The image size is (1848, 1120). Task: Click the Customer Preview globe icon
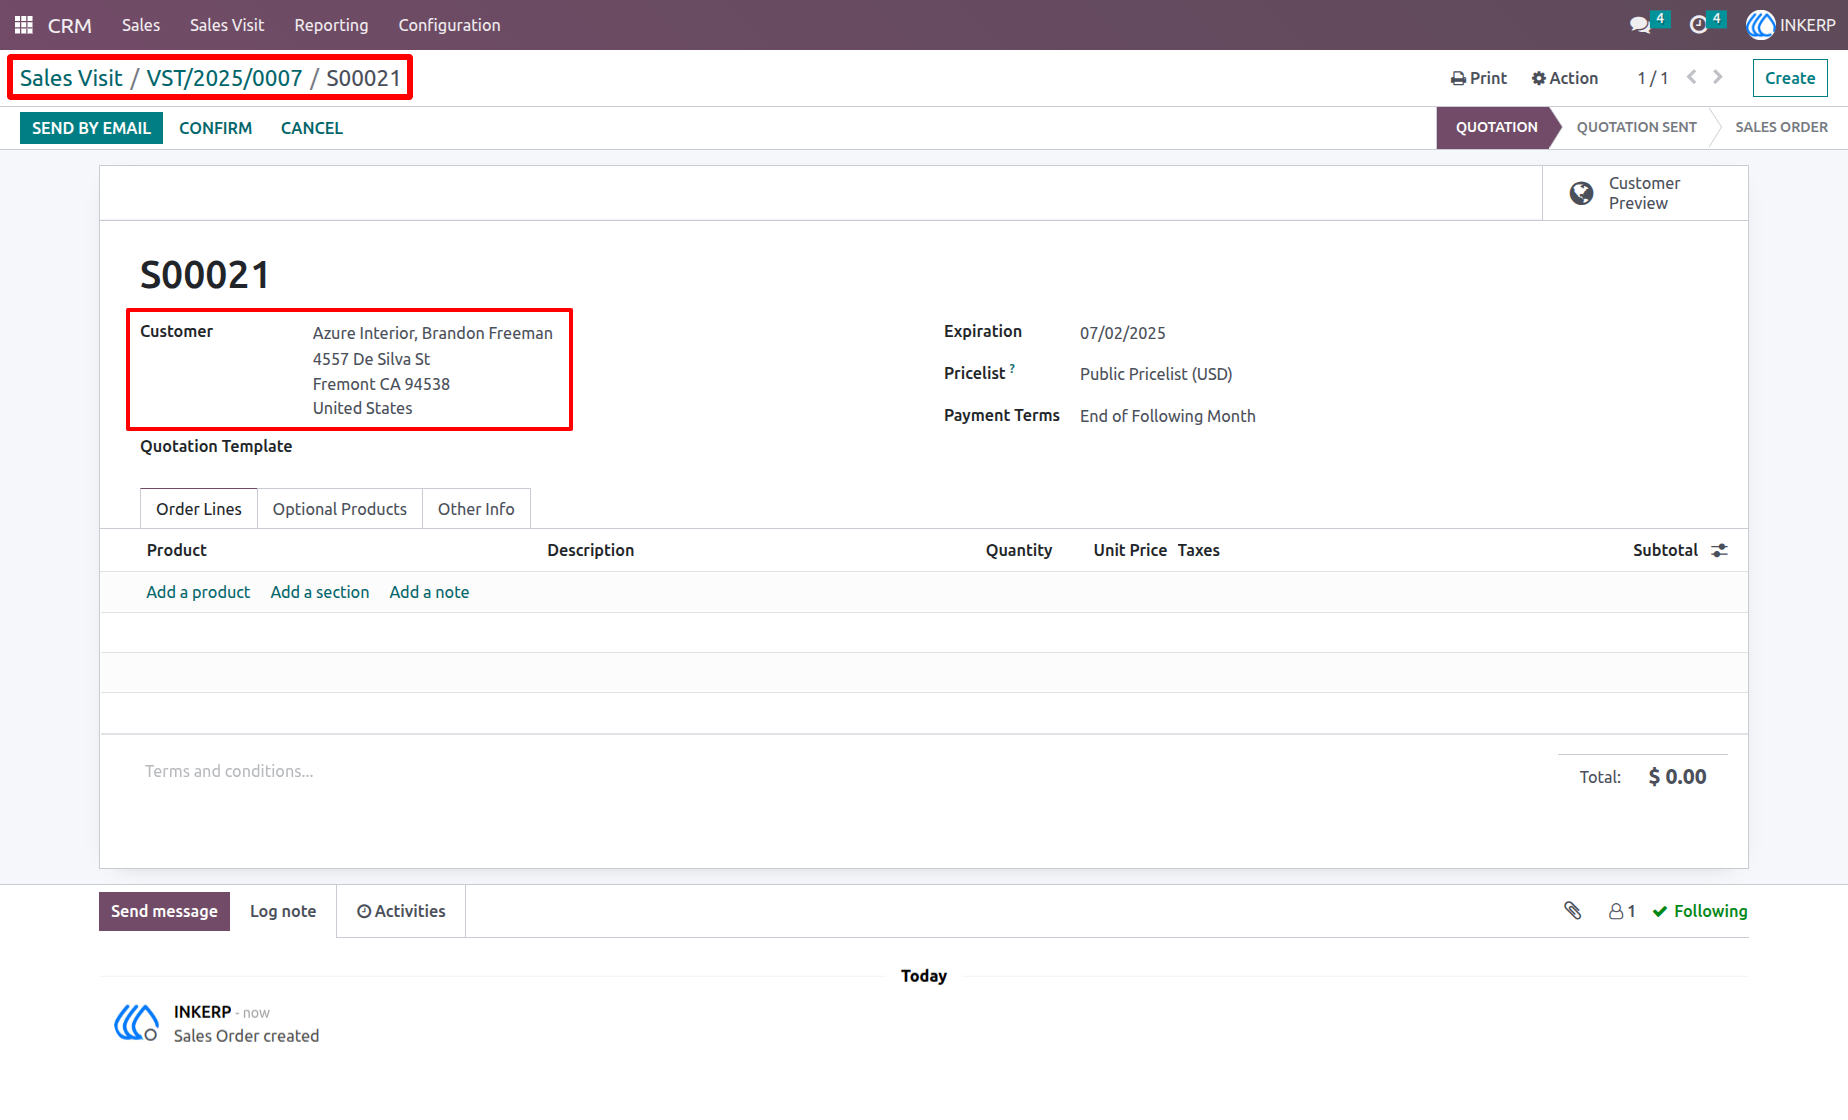[1581, 193]
